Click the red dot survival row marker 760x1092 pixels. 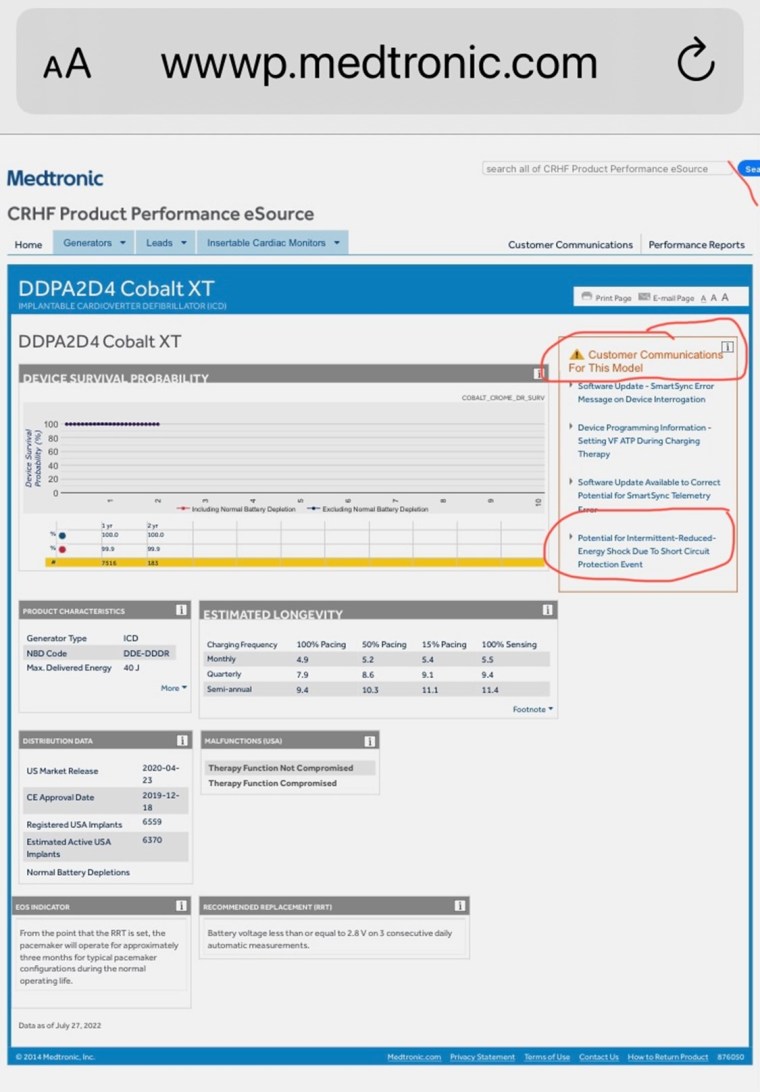63,549
